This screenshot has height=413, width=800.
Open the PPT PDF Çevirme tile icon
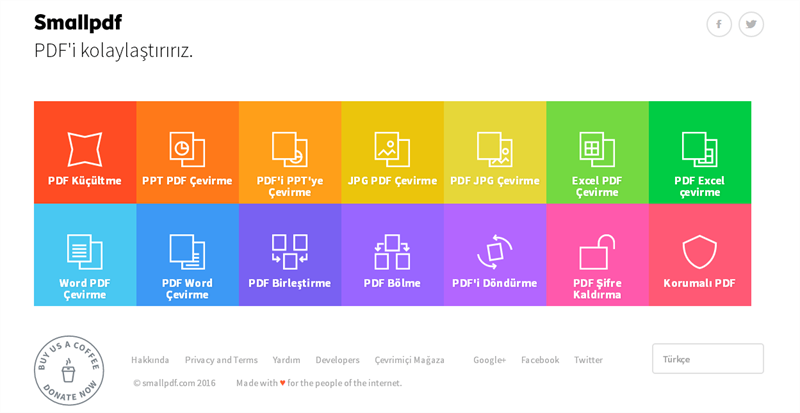187,149
